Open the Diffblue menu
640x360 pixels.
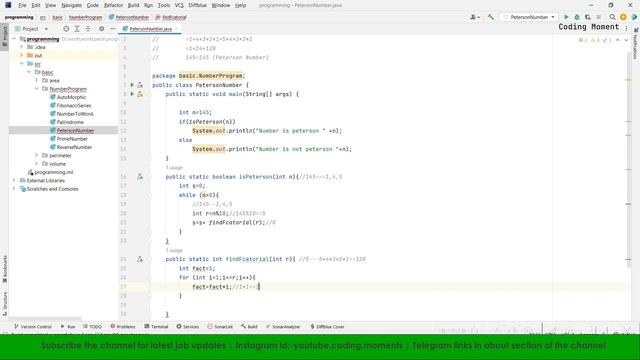point(198,5)
